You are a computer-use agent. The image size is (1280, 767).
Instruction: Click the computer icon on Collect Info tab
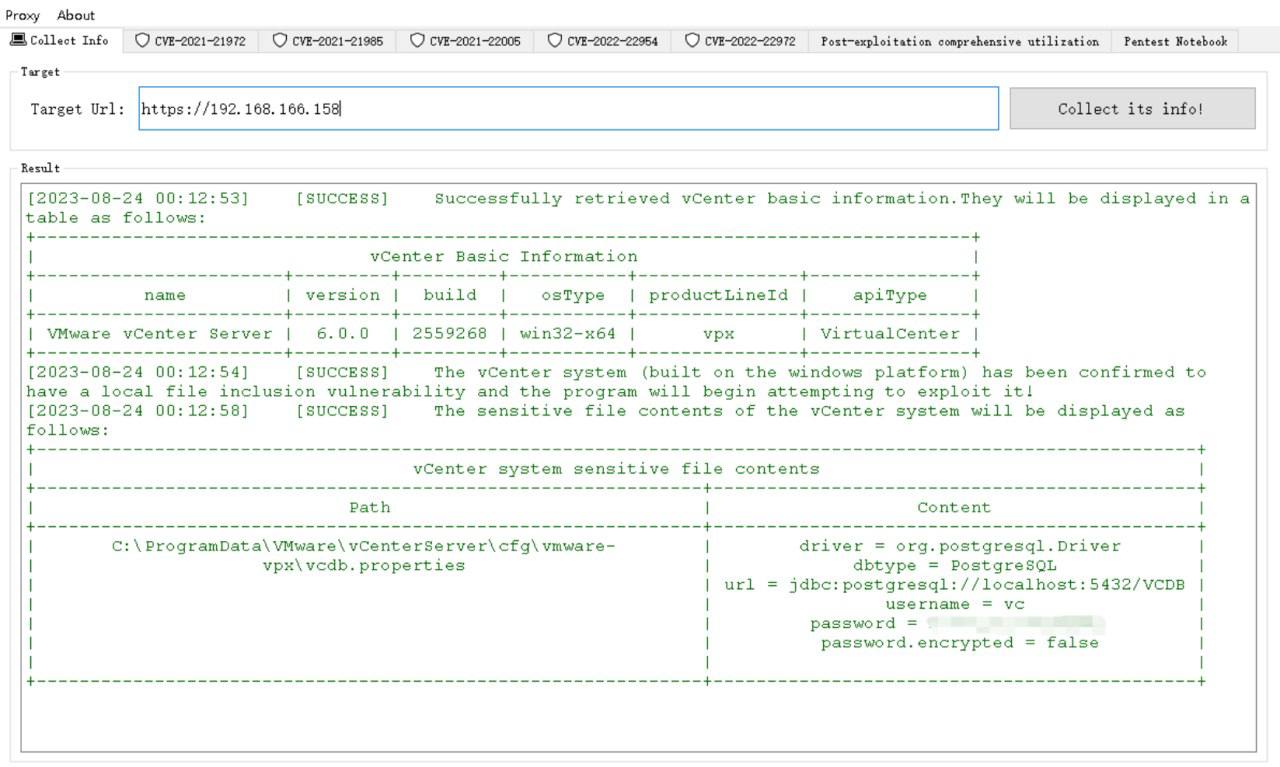tap(18, 40)
